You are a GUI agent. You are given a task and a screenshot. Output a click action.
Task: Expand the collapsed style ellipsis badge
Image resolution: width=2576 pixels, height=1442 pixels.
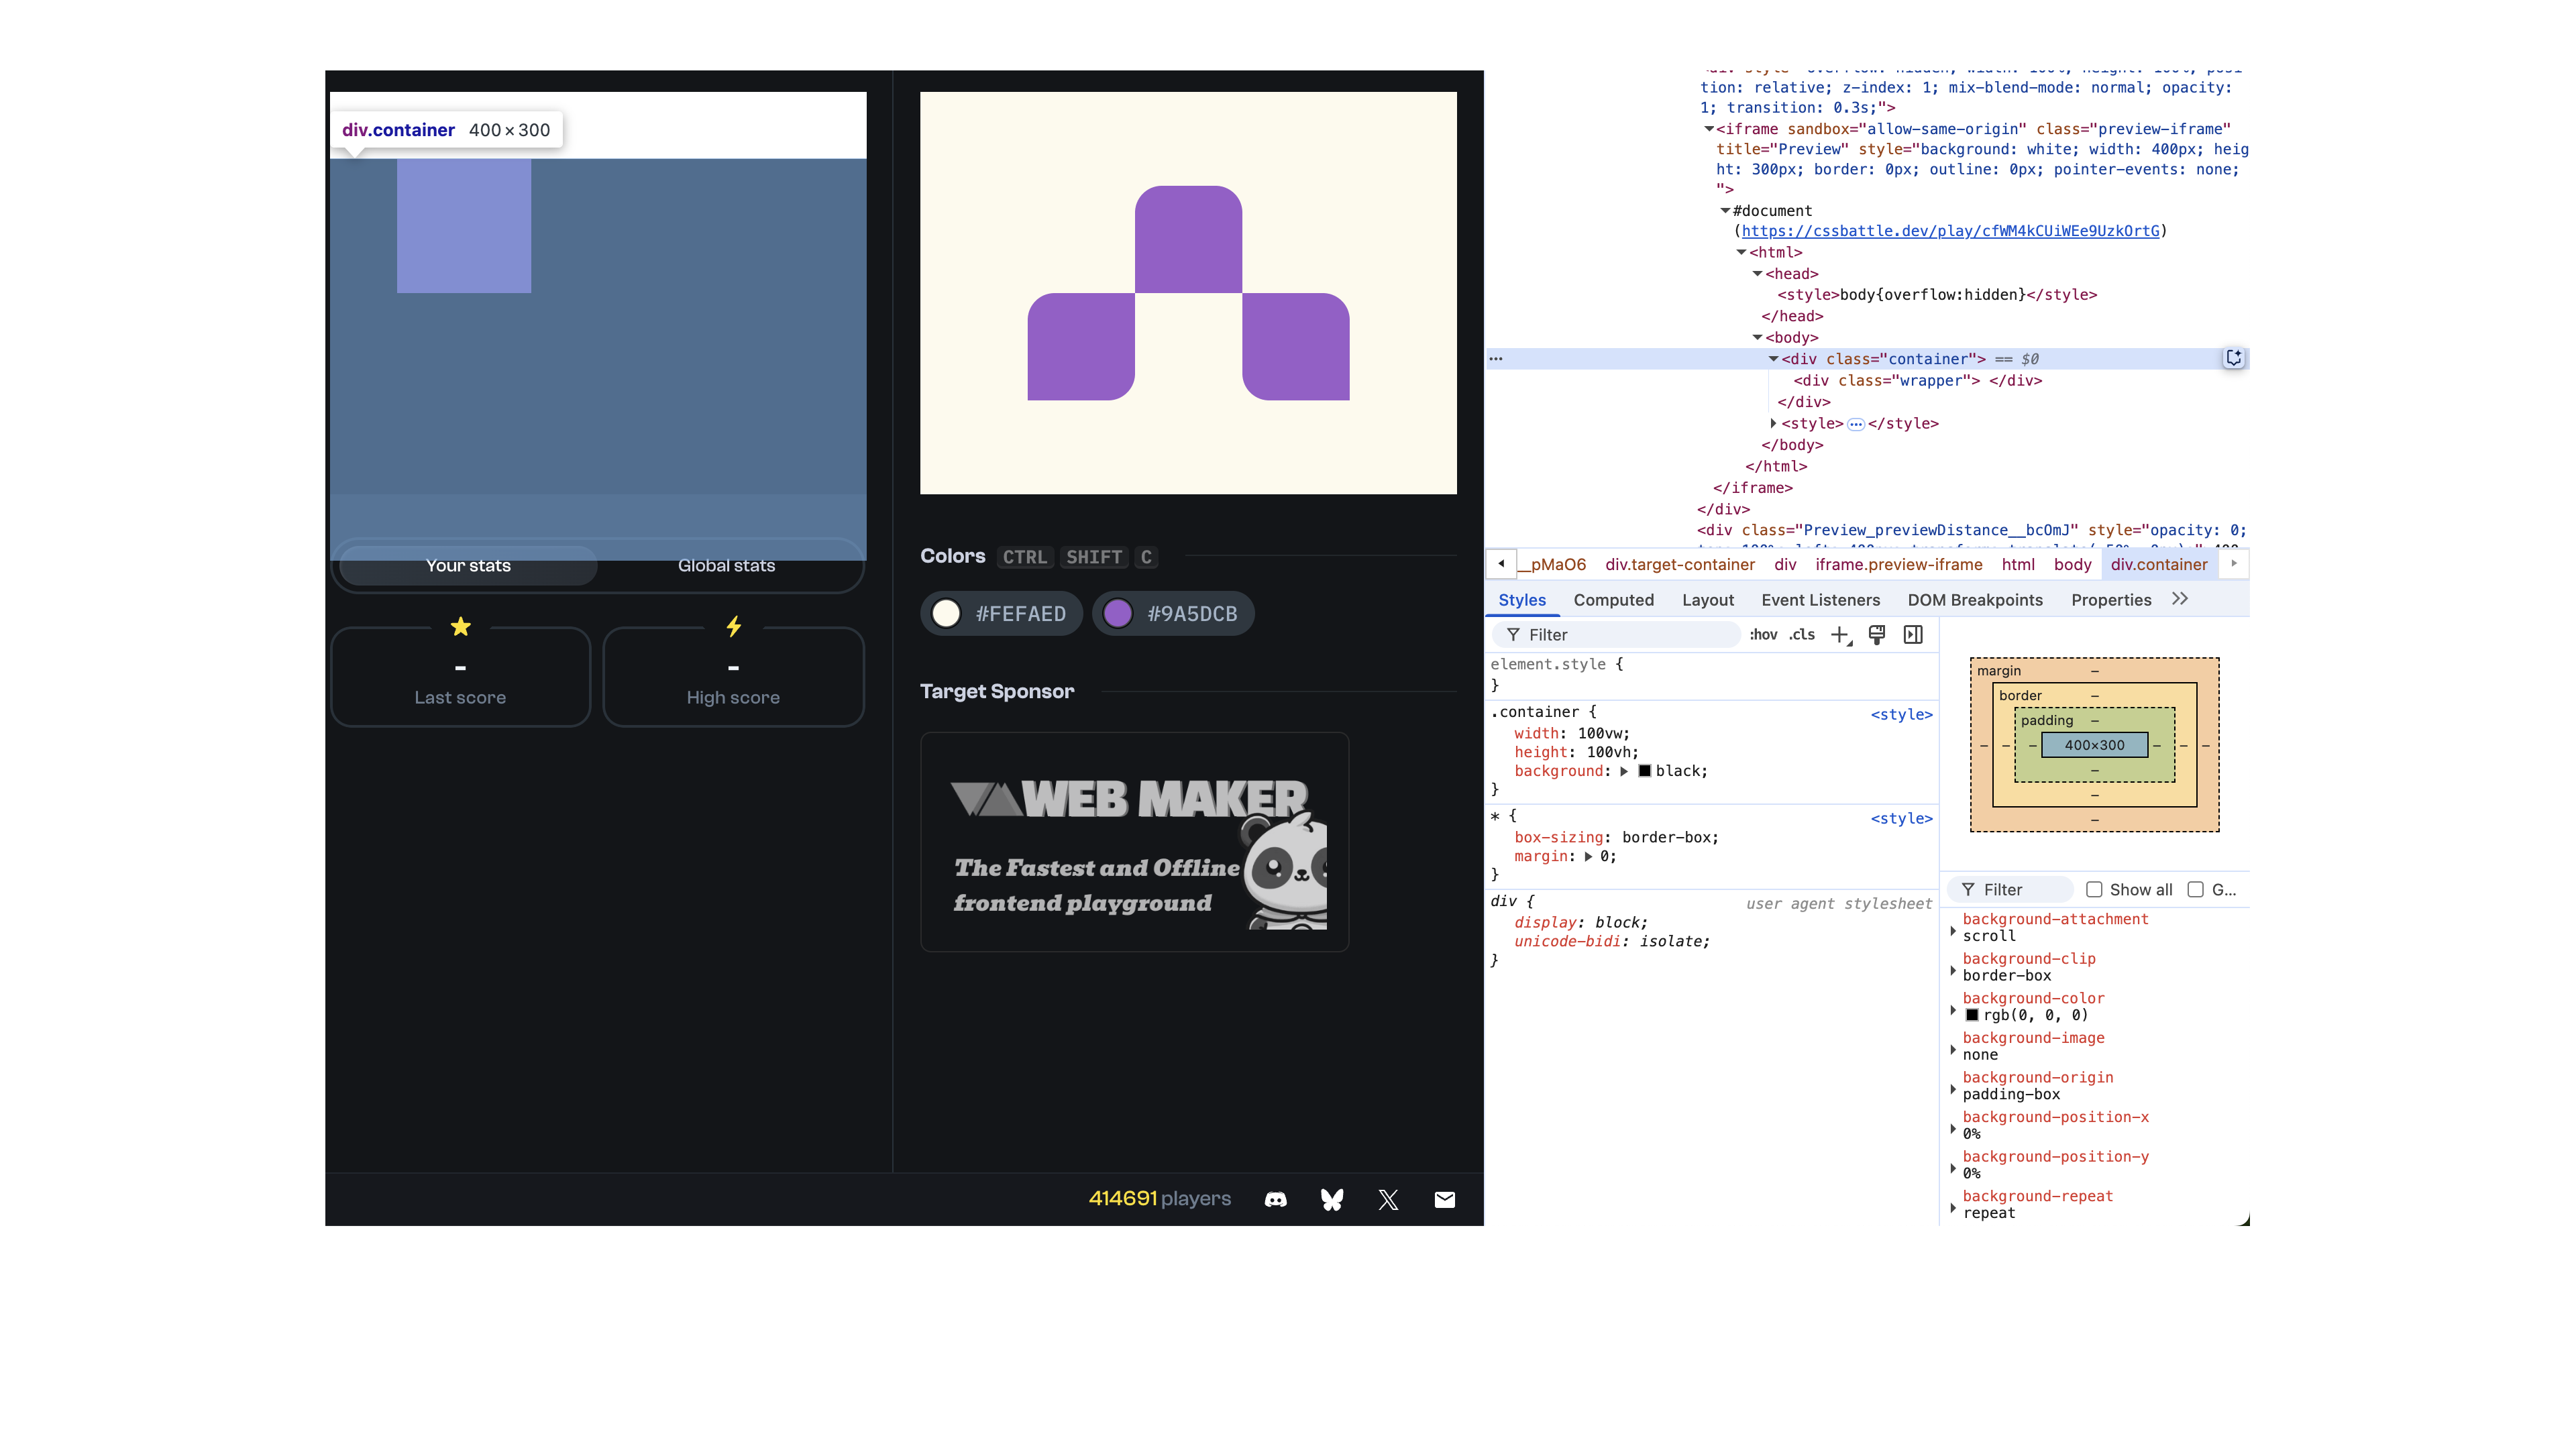pos(1855,424)
